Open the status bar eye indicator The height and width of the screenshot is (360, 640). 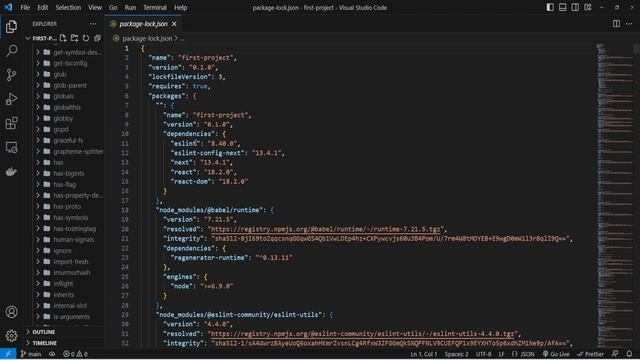point(52,354)
